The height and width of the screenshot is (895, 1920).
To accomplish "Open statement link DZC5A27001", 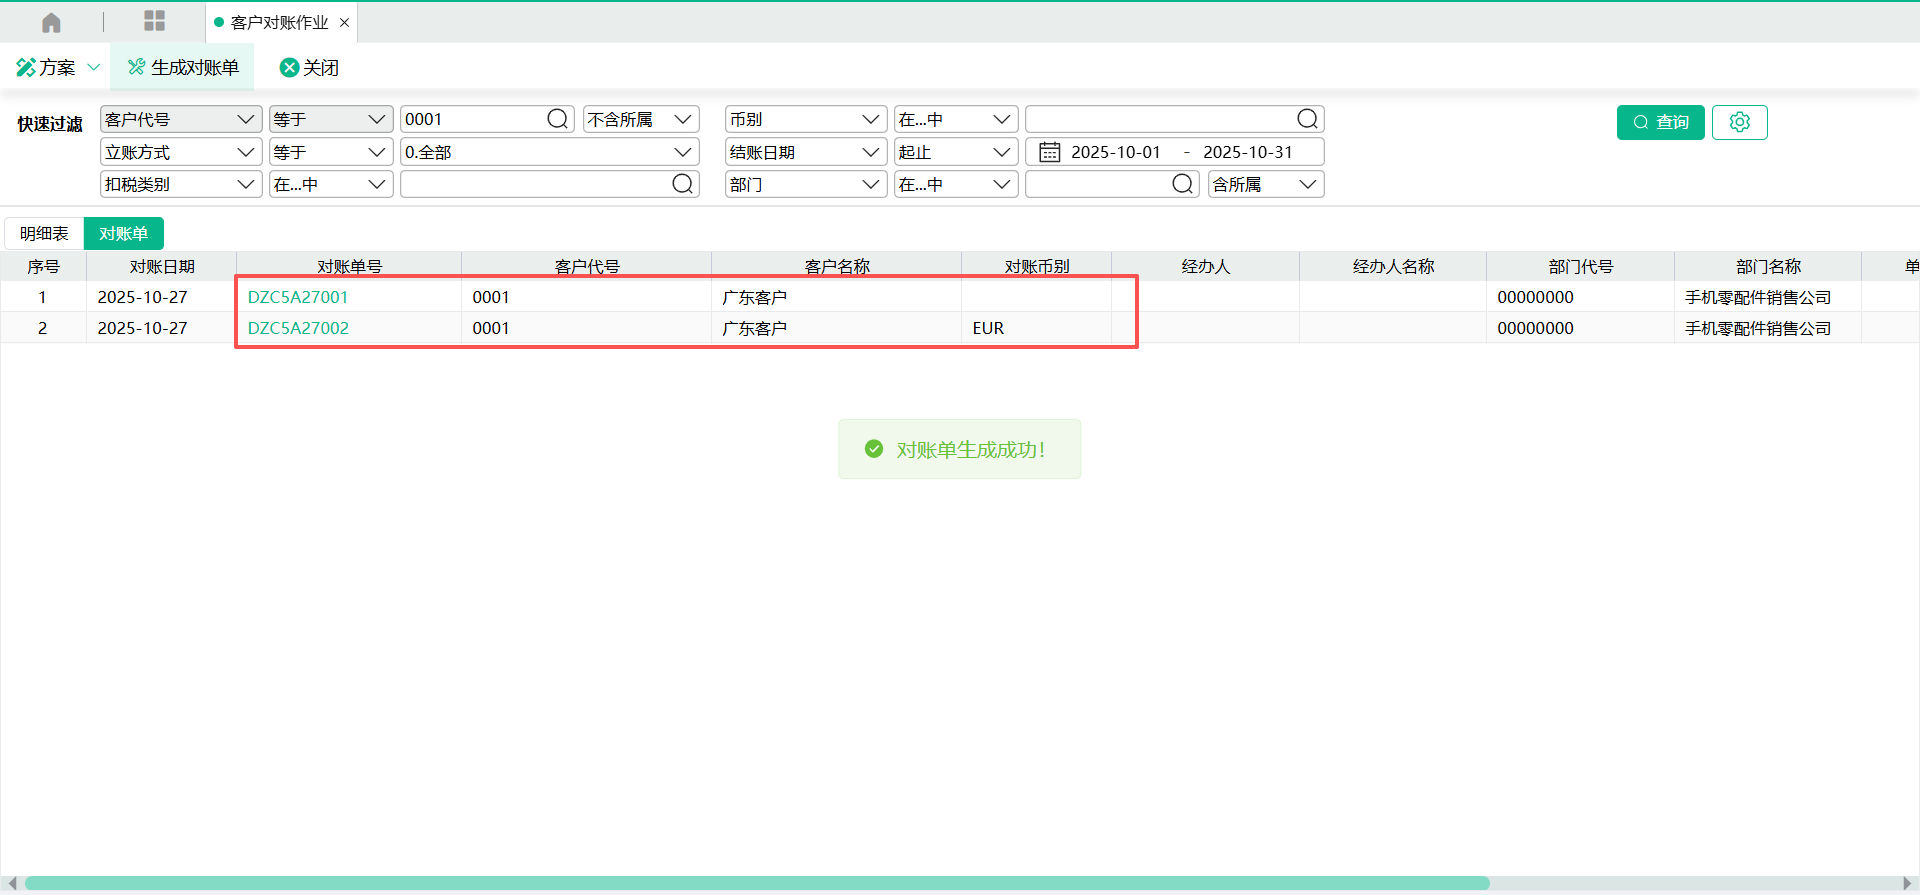I will [298, 297].
